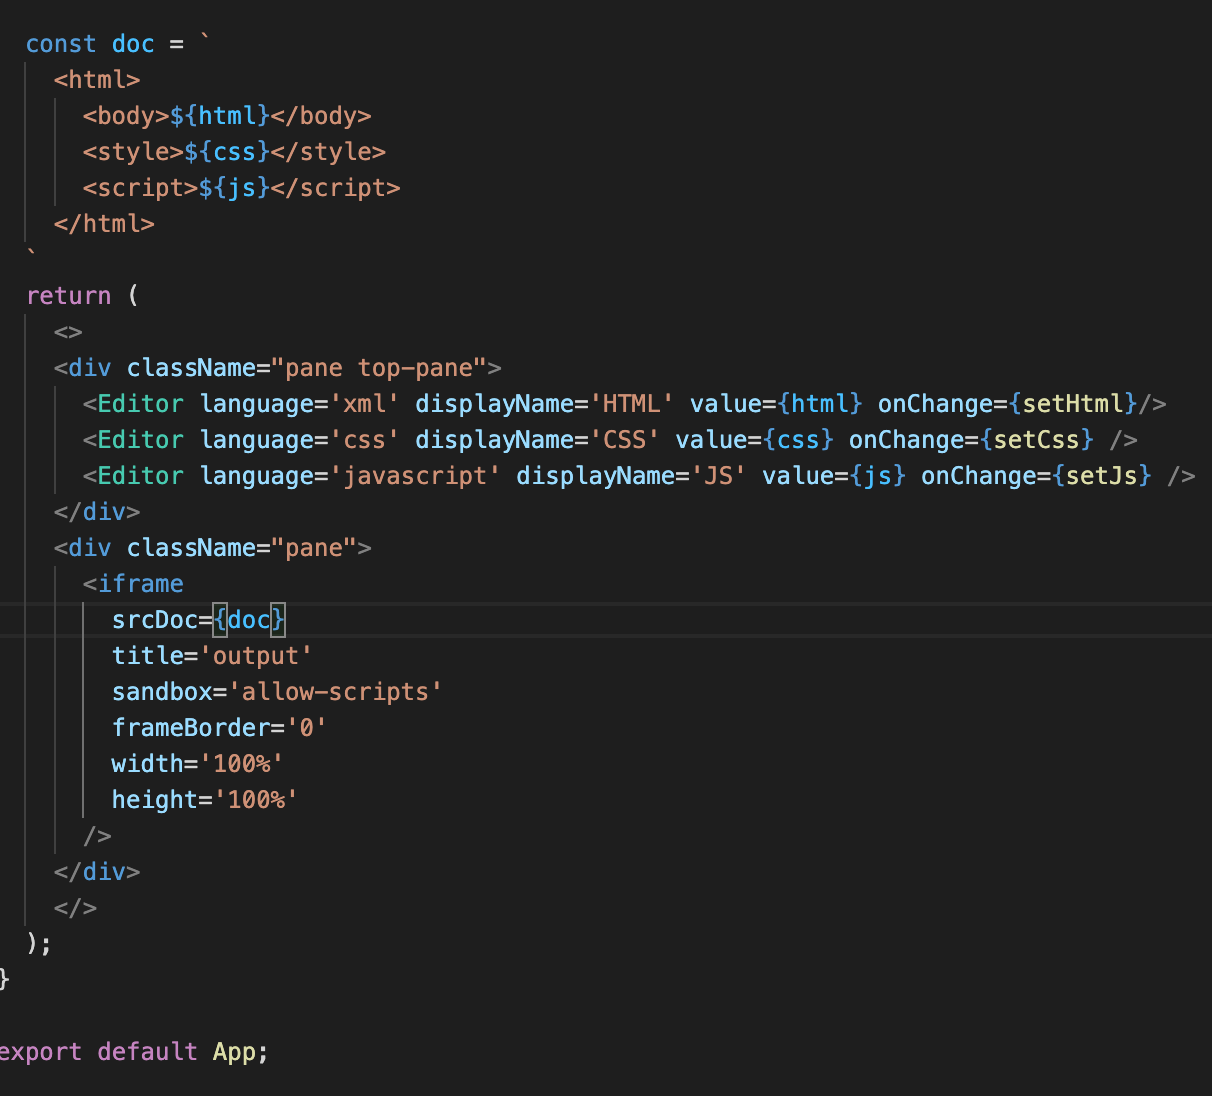Click the title='output' value
Viewport: 1212px width, 1096px height.
pos(256,656)
